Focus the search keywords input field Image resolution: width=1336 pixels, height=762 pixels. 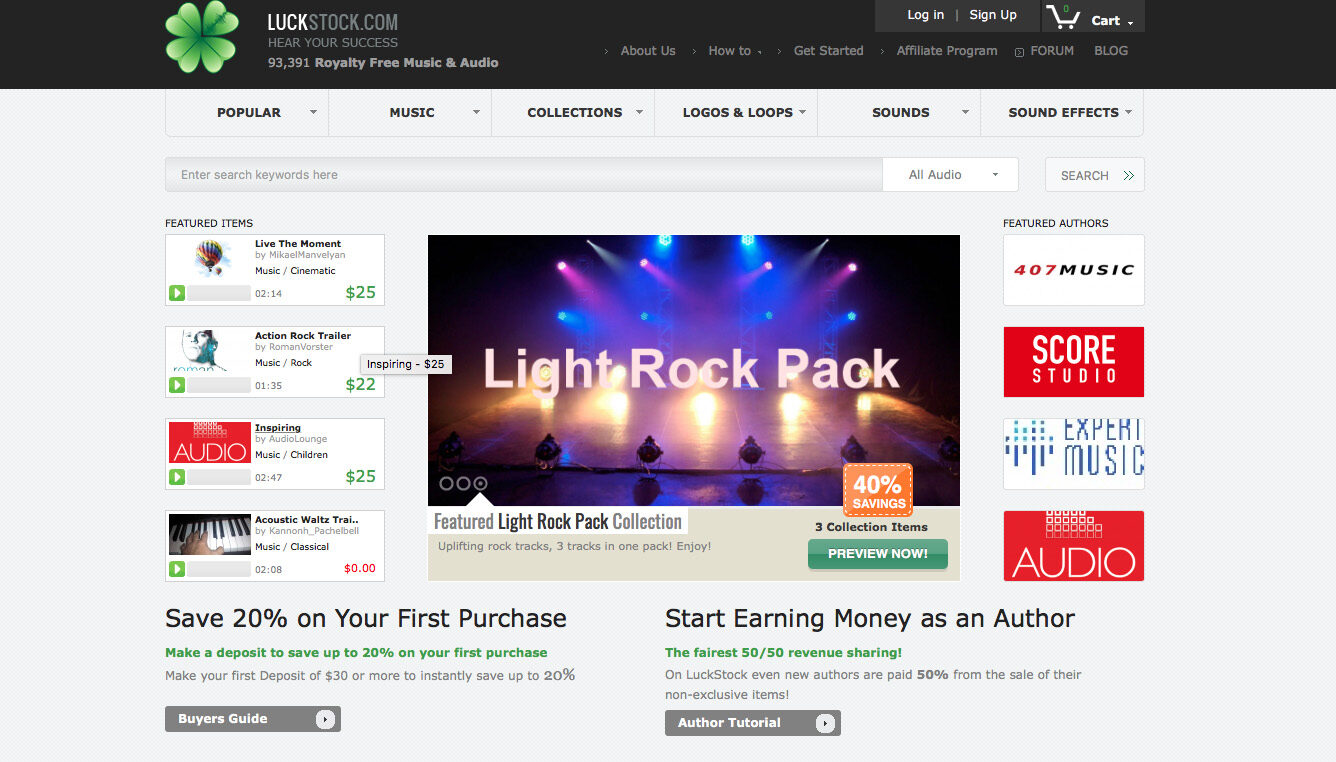(524, 175)
